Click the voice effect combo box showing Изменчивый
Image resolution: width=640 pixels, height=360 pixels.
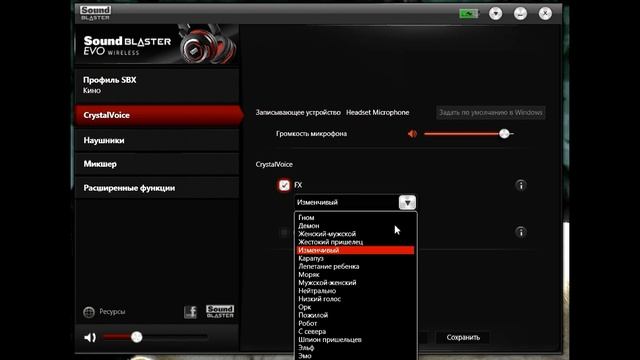(x=355, y=202)
